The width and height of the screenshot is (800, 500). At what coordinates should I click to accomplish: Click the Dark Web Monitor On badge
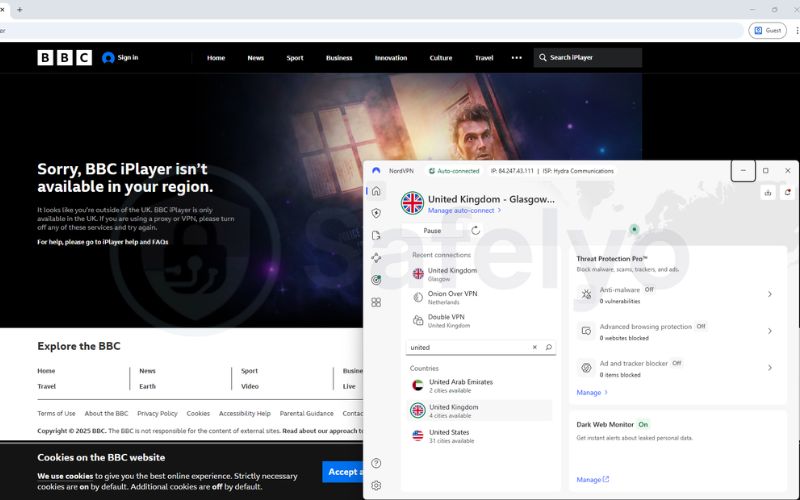pos(643,424)
